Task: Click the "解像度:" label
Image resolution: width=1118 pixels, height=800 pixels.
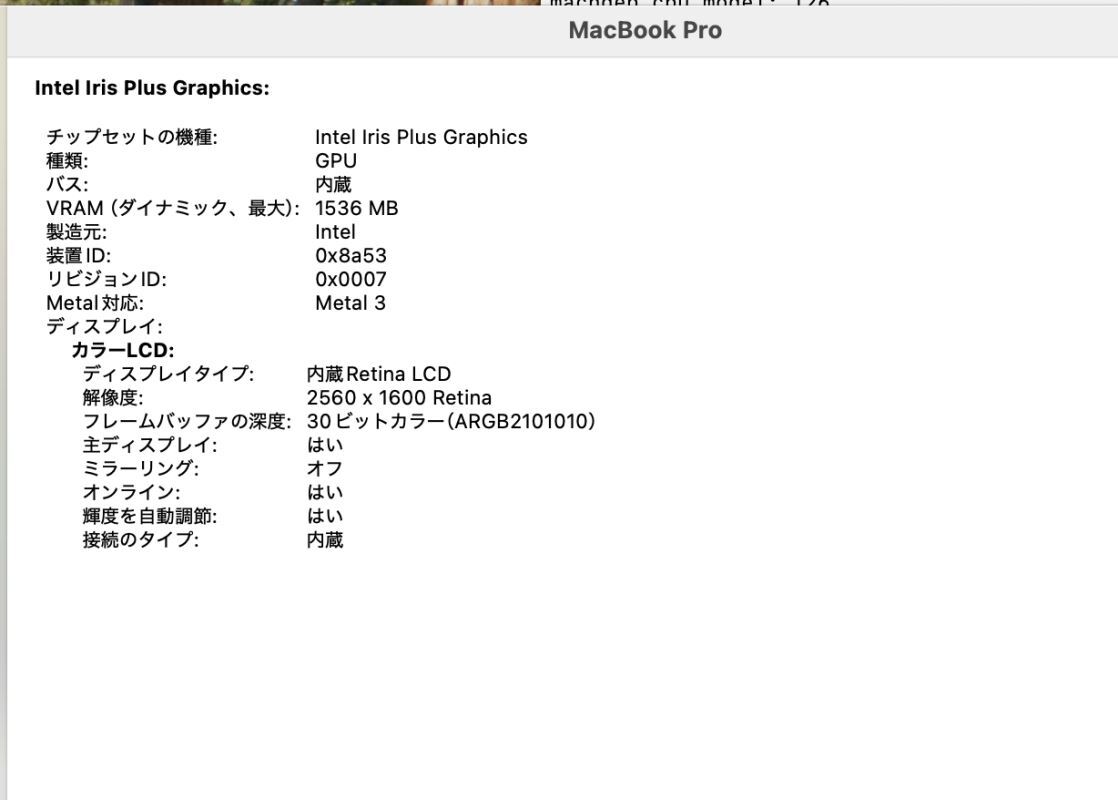Action: pos(113,397)
